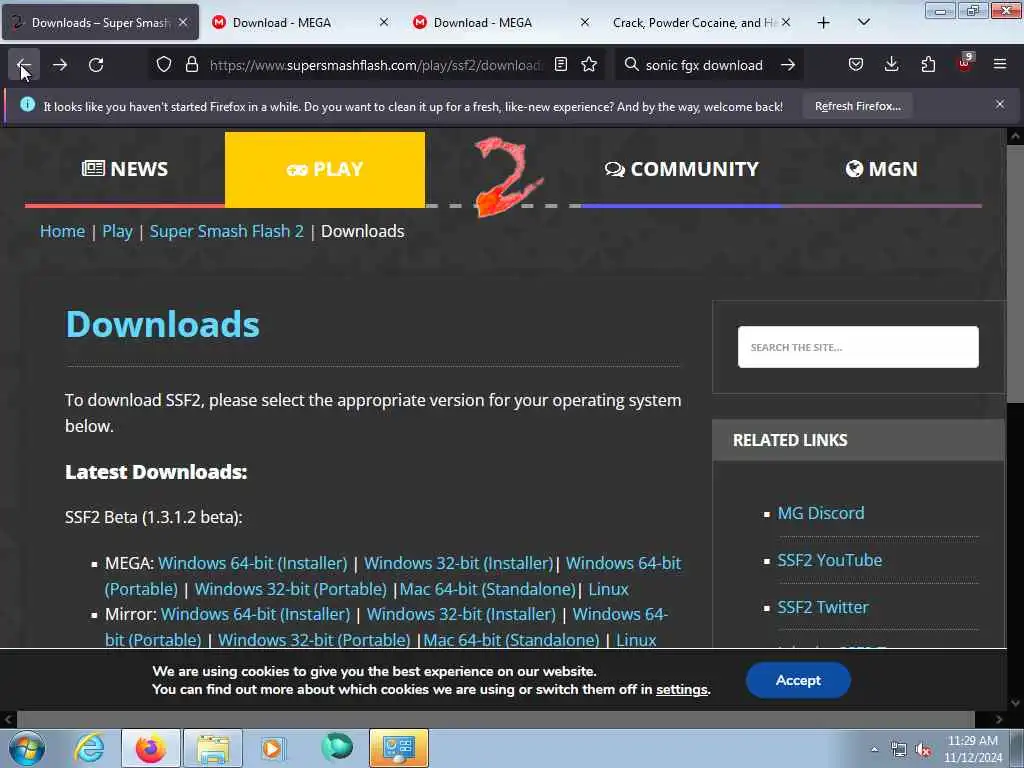Image resolution: width=1024 pixels, height=768 pixels.
Task: Click the horizontal scrollbar track
Action: (495, 719)
